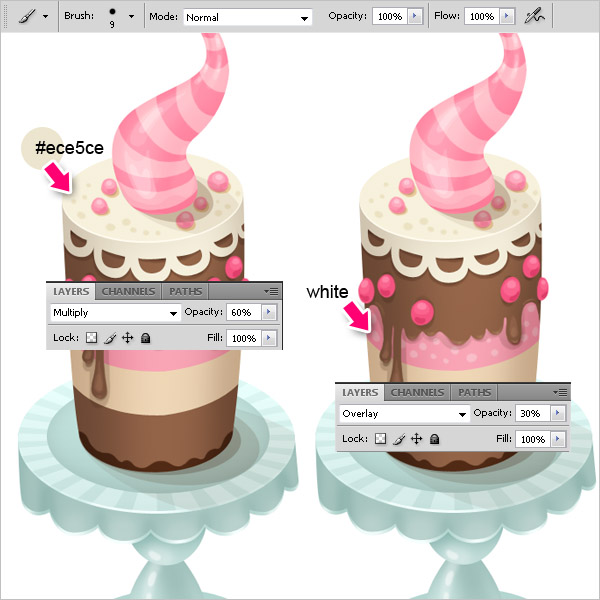Select the Layers tab in Multiply panel
Screen dimensions: 600x600
point(71,292)
